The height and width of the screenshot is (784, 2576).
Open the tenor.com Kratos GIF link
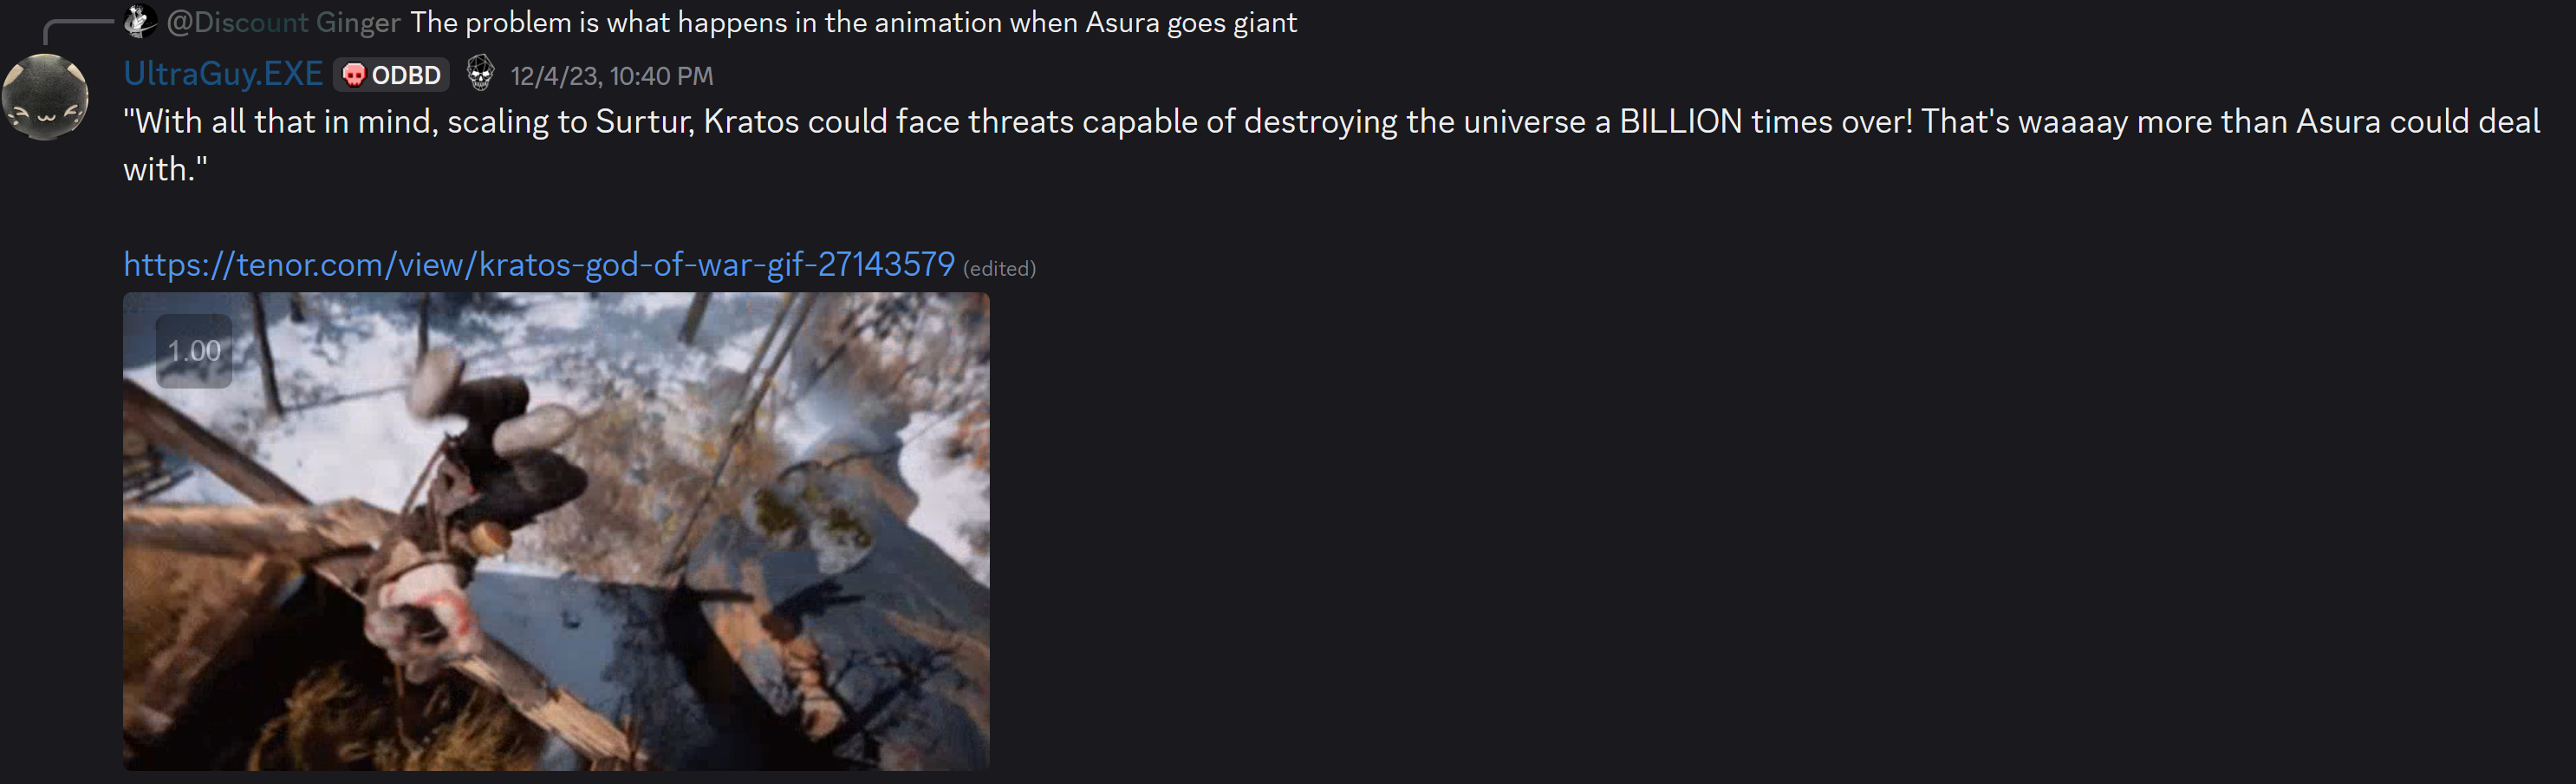(x=539, y=264)
